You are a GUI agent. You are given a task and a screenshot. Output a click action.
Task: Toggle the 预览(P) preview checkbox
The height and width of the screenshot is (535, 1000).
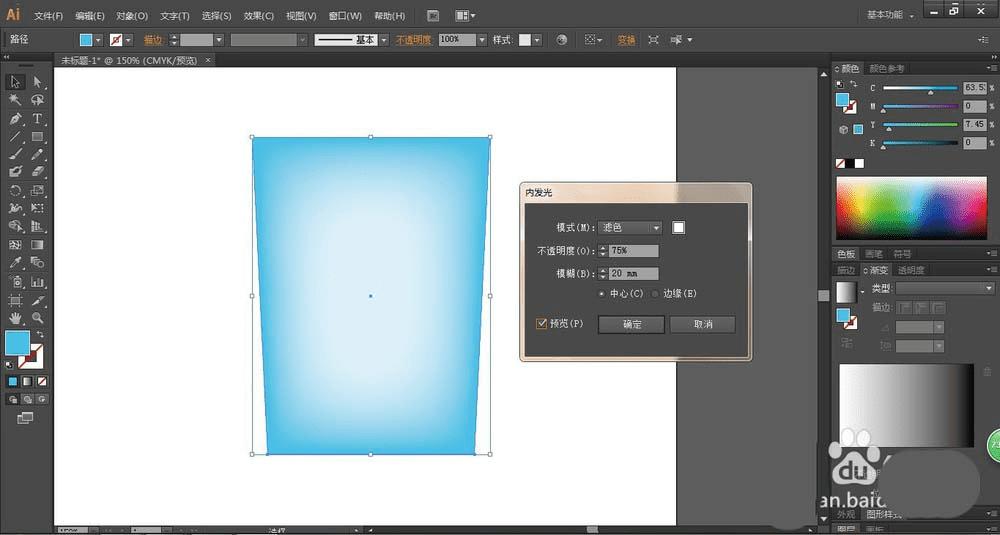(542, 324)
